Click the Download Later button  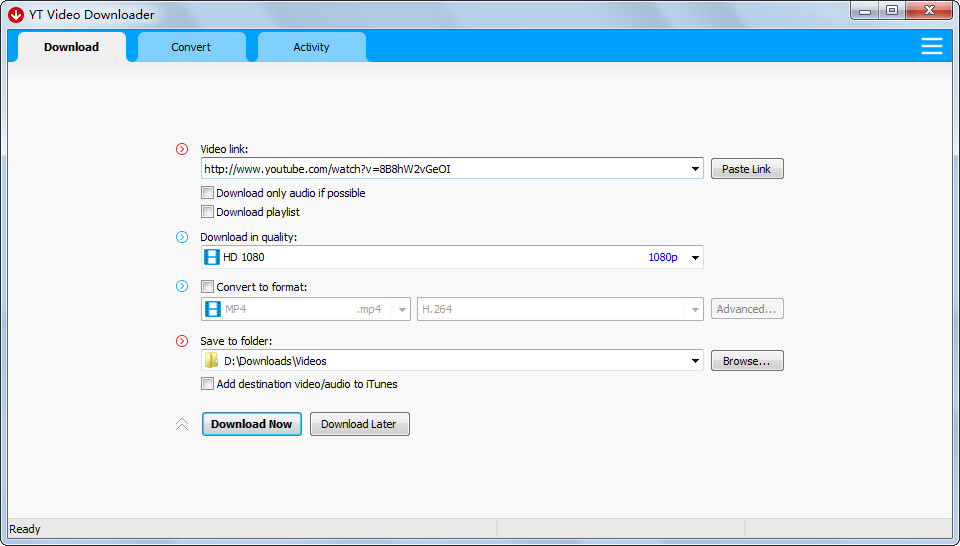[359, 424]
